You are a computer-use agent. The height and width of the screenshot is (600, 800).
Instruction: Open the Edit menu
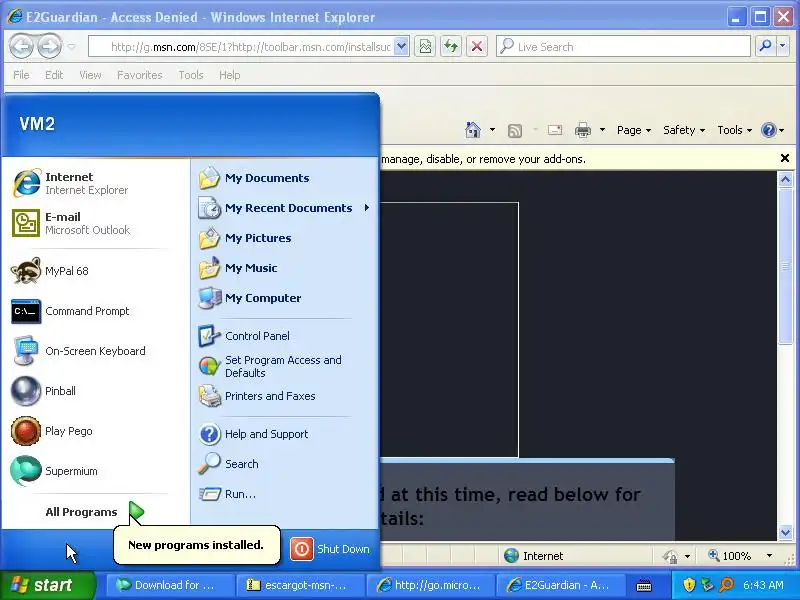(x=54, y=75)
